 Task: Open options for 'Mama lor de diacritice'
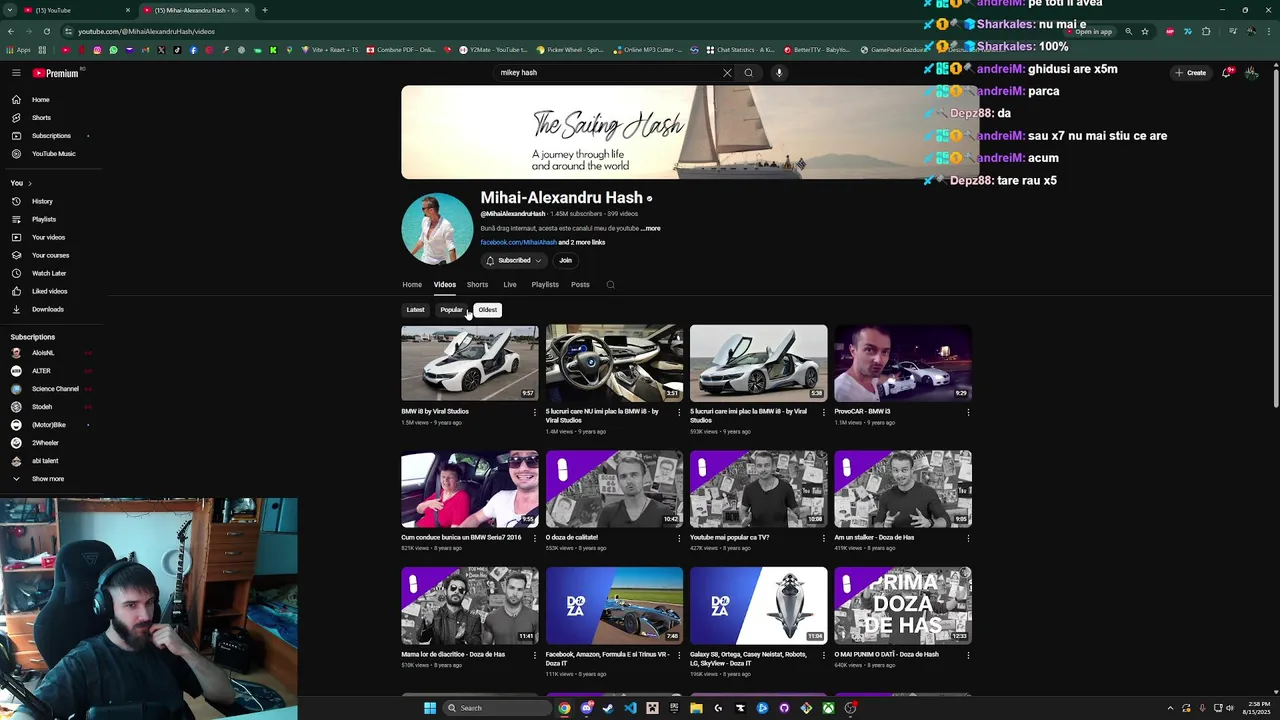(534, 655)
